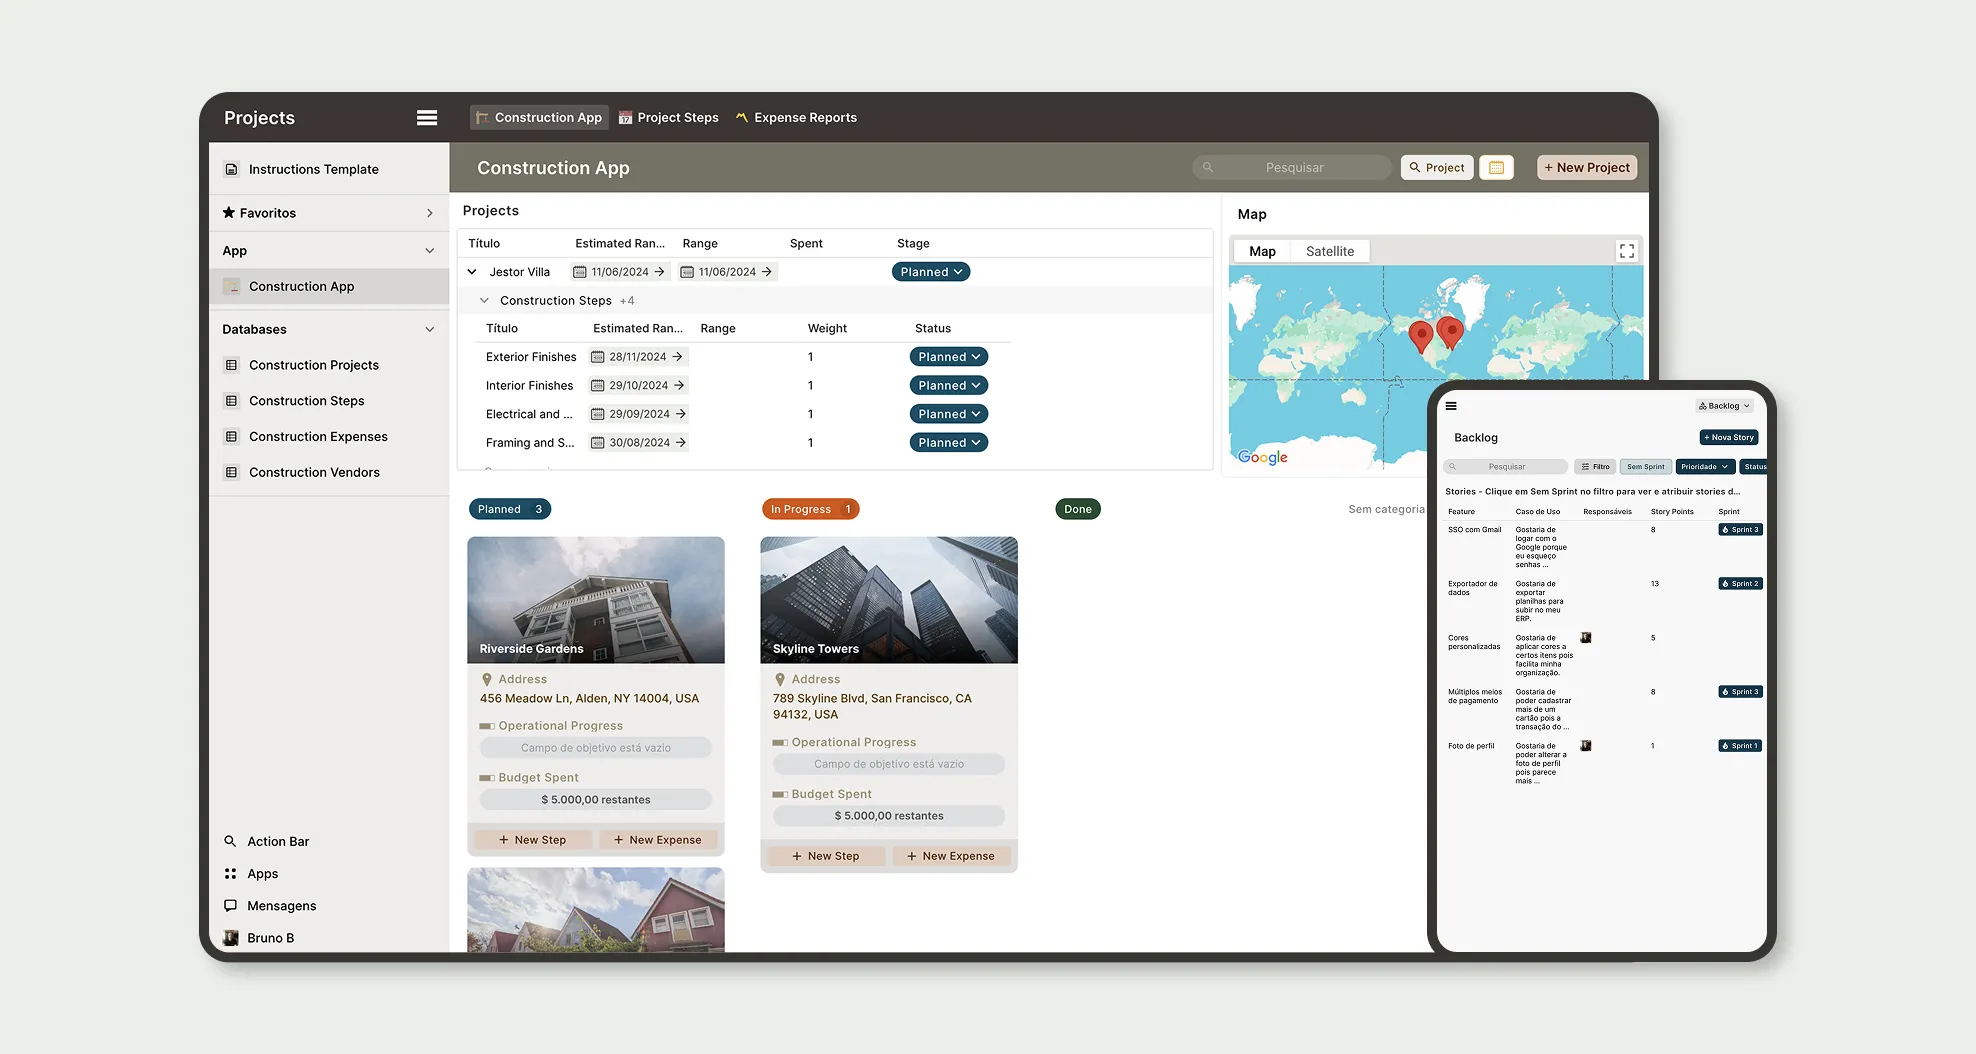Click calendar icon of Interior Finishes date
1976x1054 pixels.
pos(598,385)
